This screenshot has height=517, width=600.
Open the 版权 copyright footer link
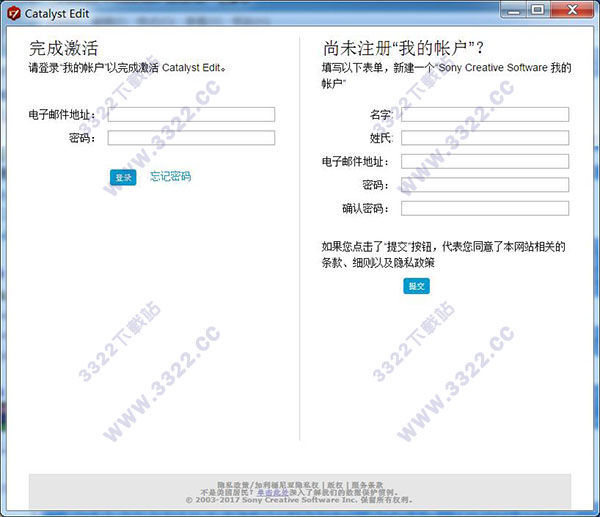click(335, 485)
